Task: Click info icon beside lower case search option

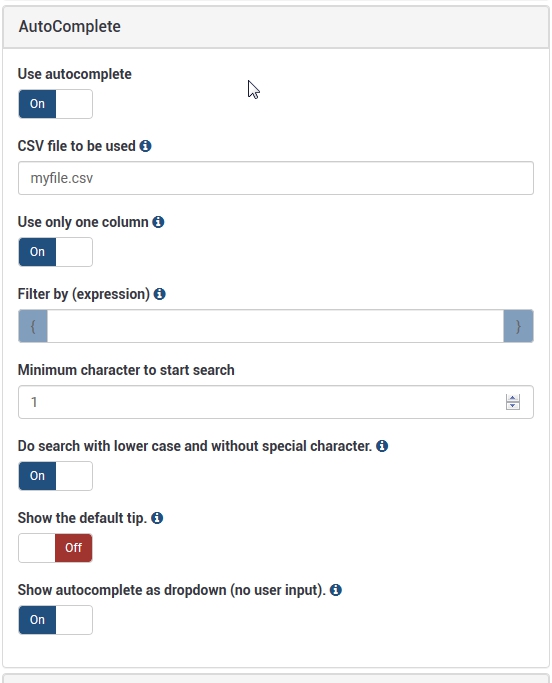Action: (x=382, y=446)
